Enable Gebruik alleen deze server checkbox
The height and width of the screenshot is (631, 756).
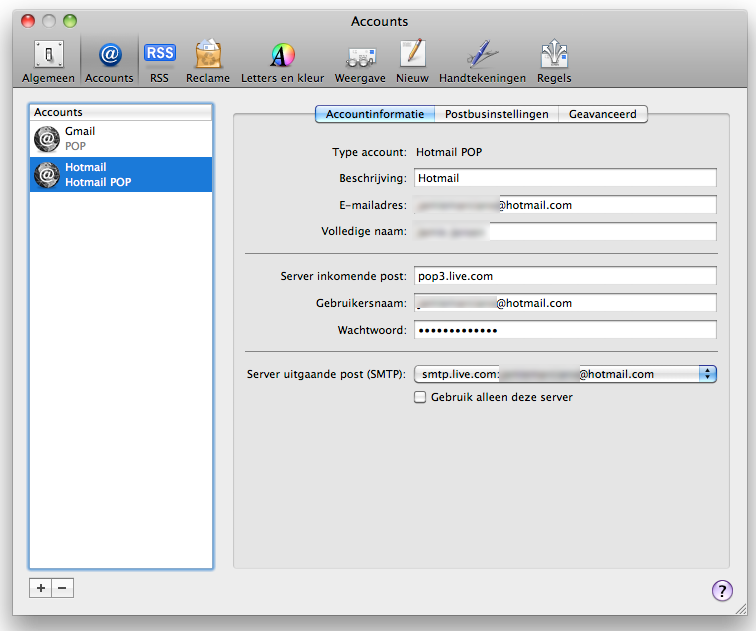tap(420, 397)
